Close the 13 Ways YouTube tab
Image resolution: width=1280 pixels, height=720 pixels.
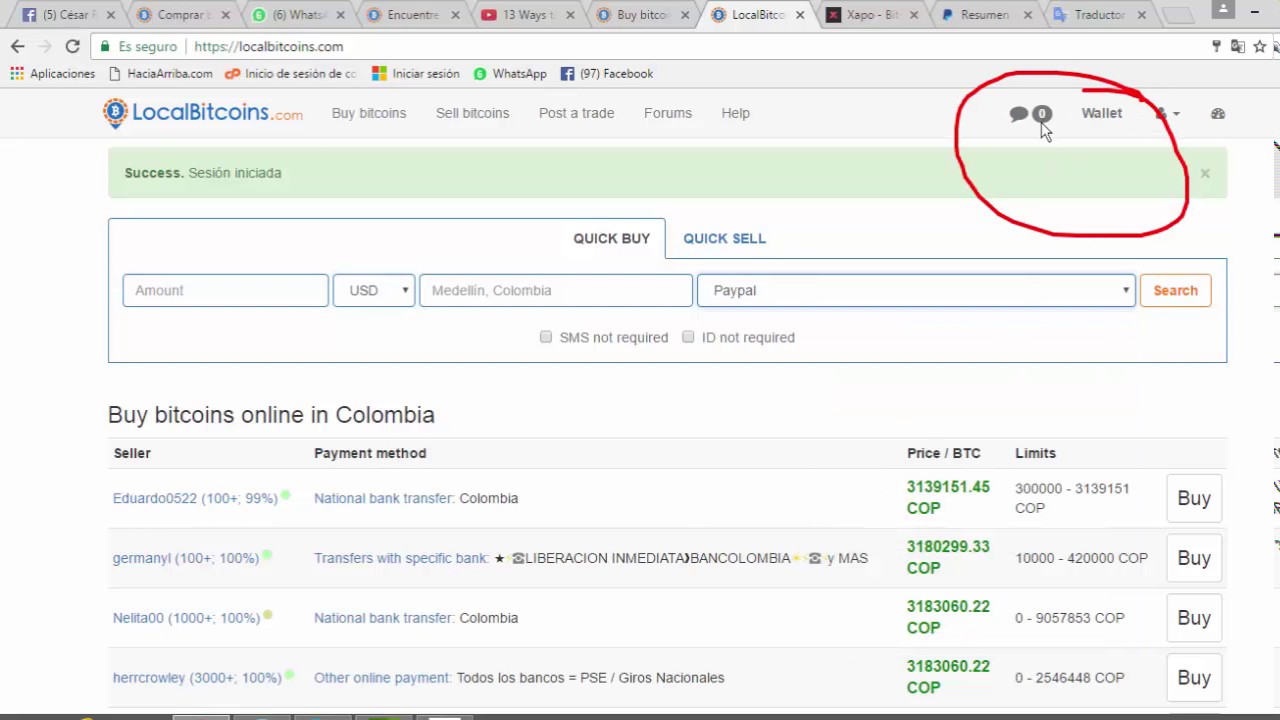pyautogui.click(x=570, y=15)
